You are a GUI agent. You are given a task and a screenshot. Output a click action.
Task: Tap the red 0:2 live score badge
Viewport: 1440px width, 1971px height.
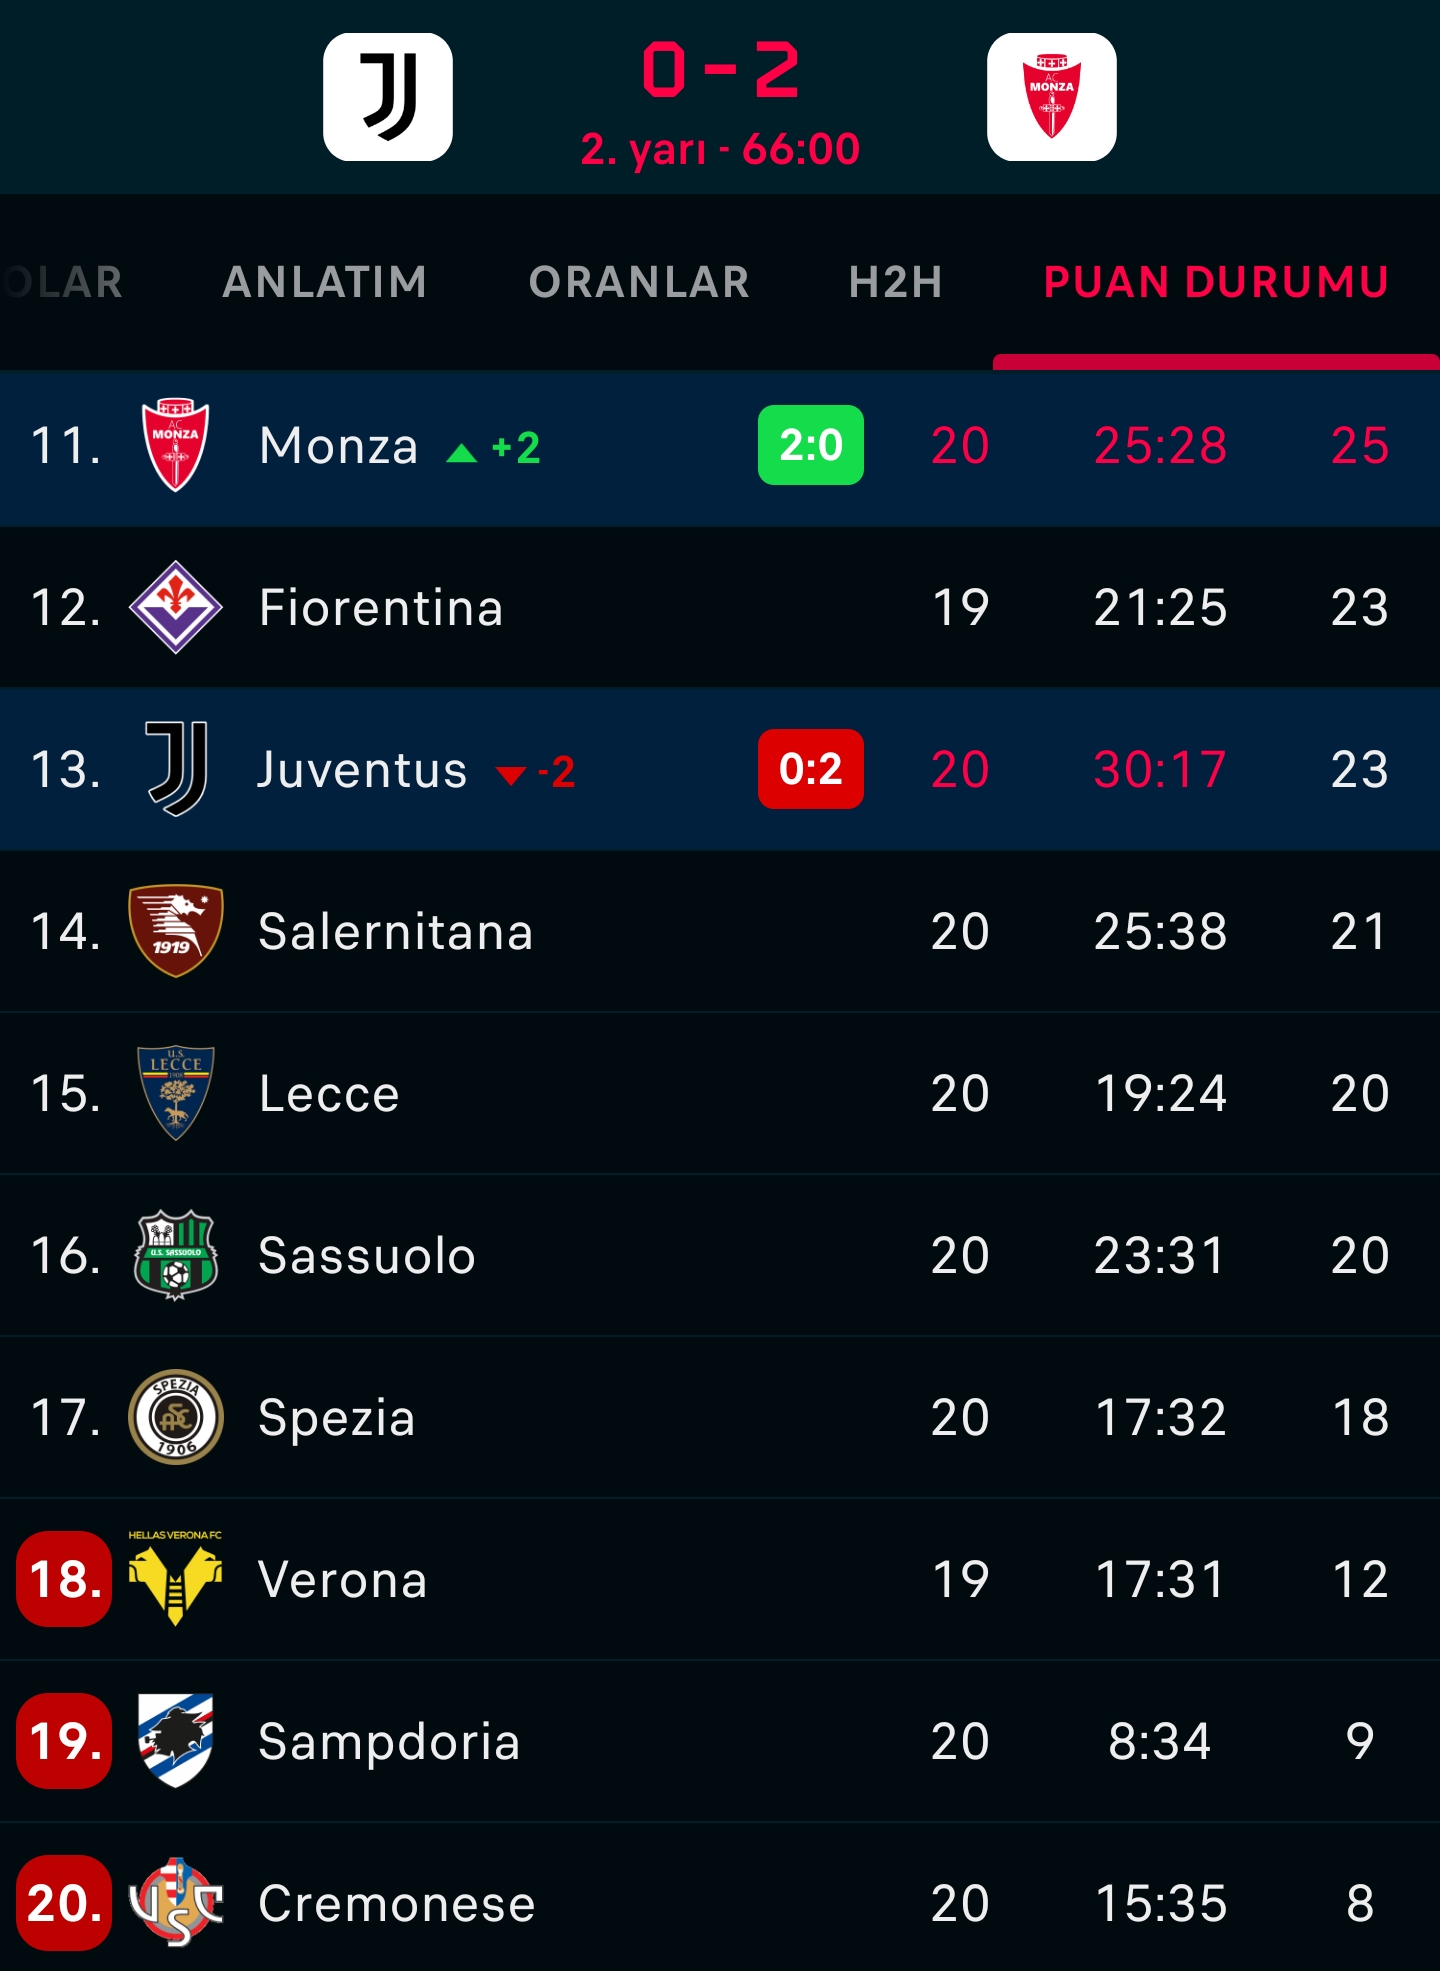coord(811,769)
